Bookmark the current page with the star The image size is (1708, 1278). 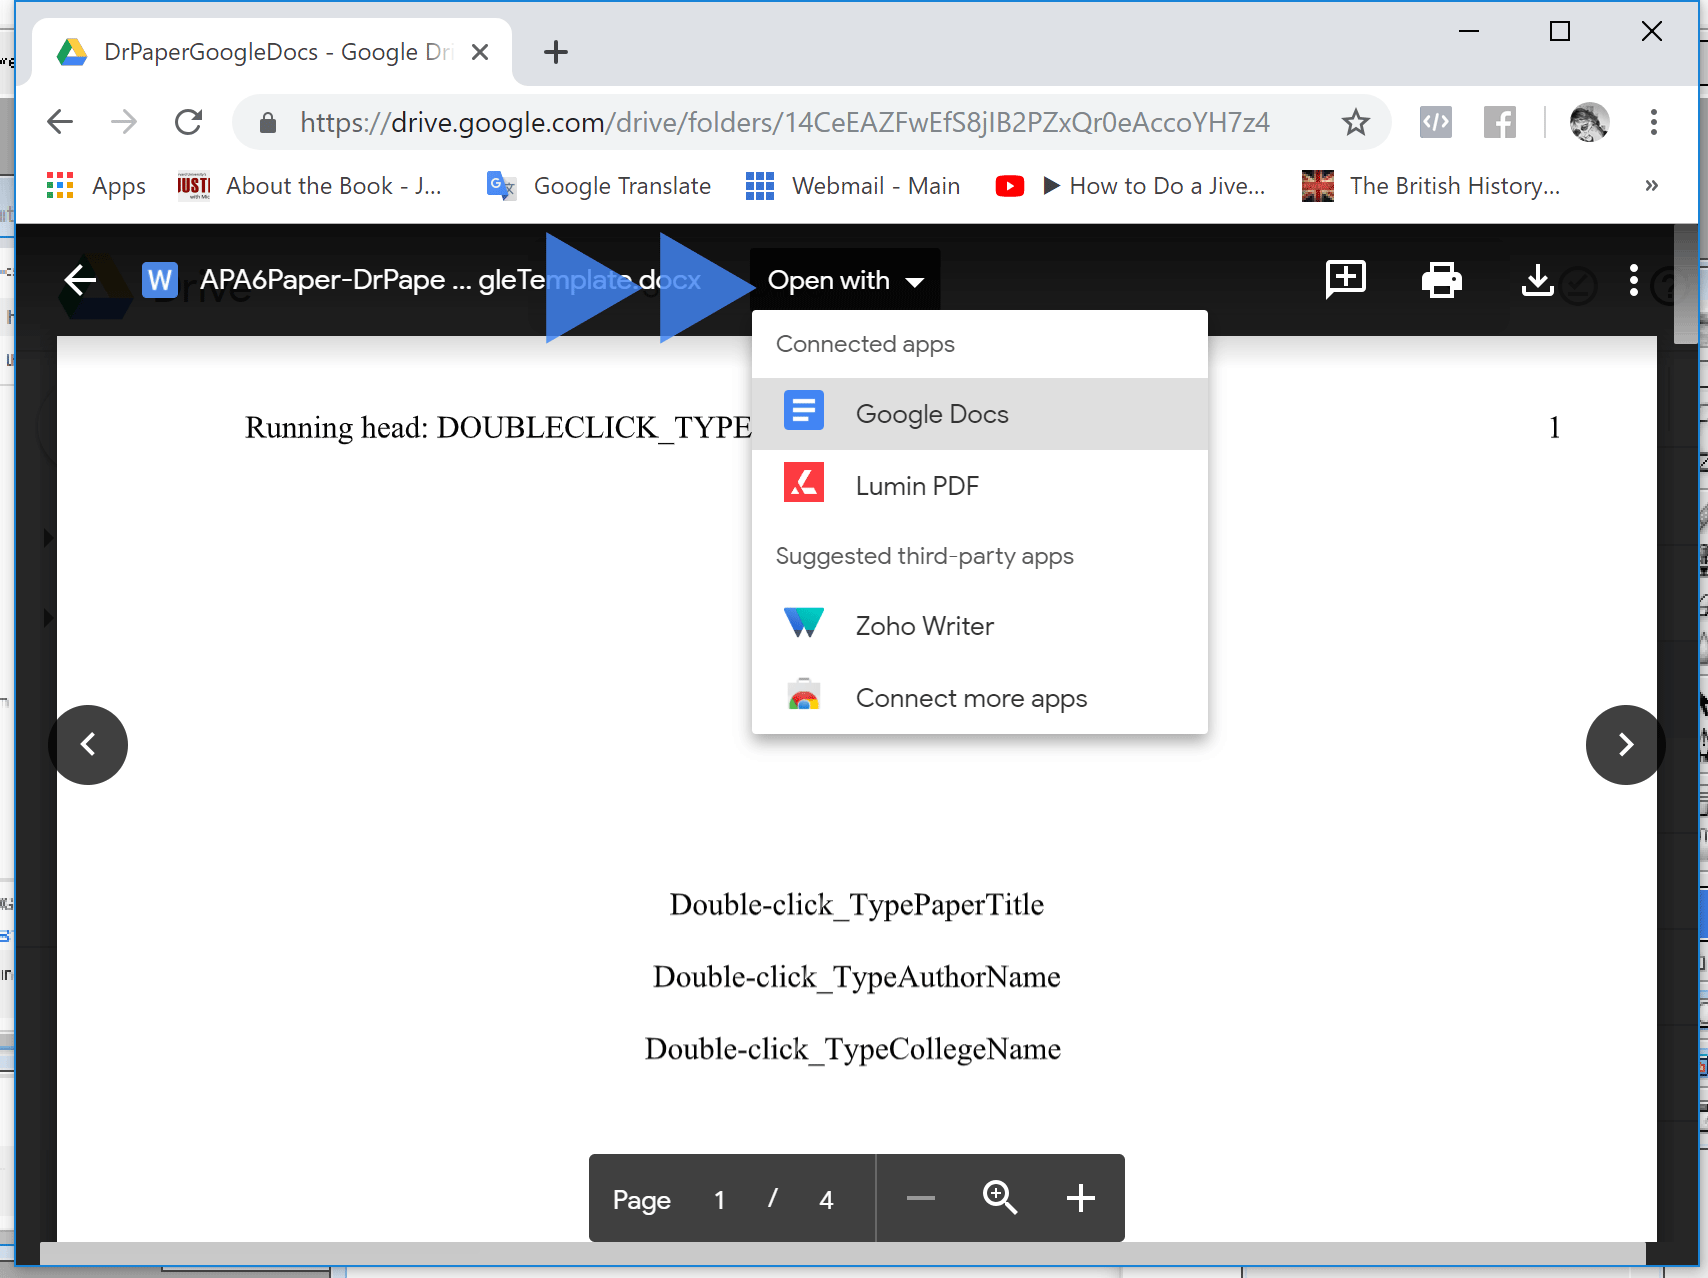(1355, 122)
